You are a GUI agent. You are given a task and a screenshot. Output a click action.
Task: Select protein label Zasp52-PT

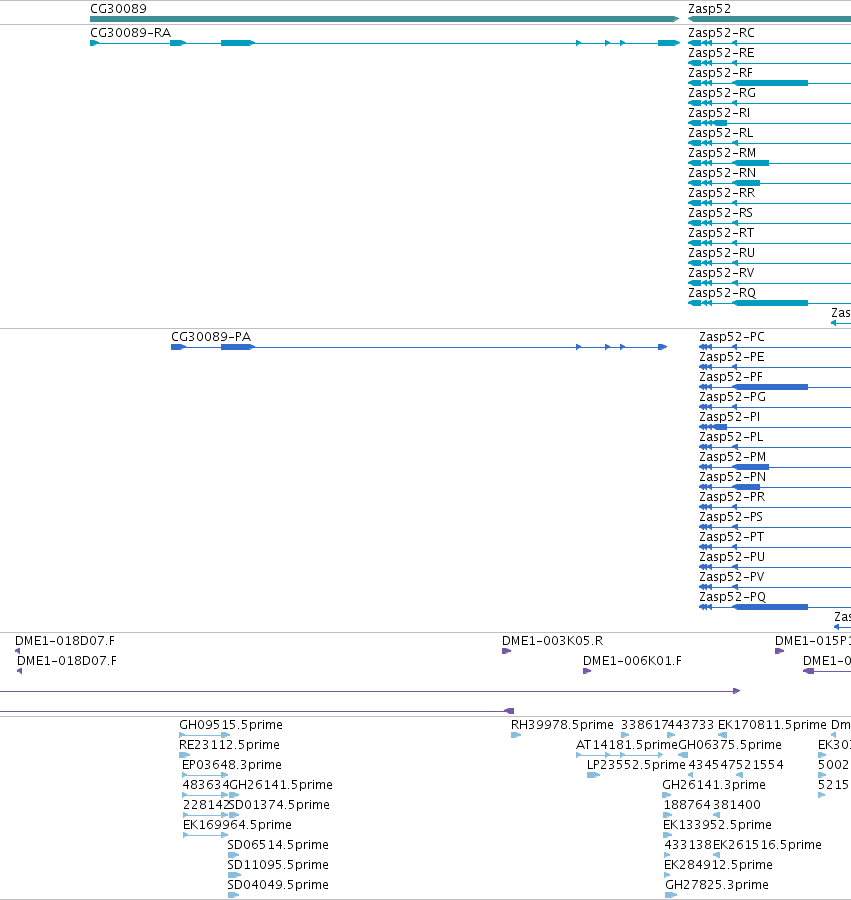(732, 537)
